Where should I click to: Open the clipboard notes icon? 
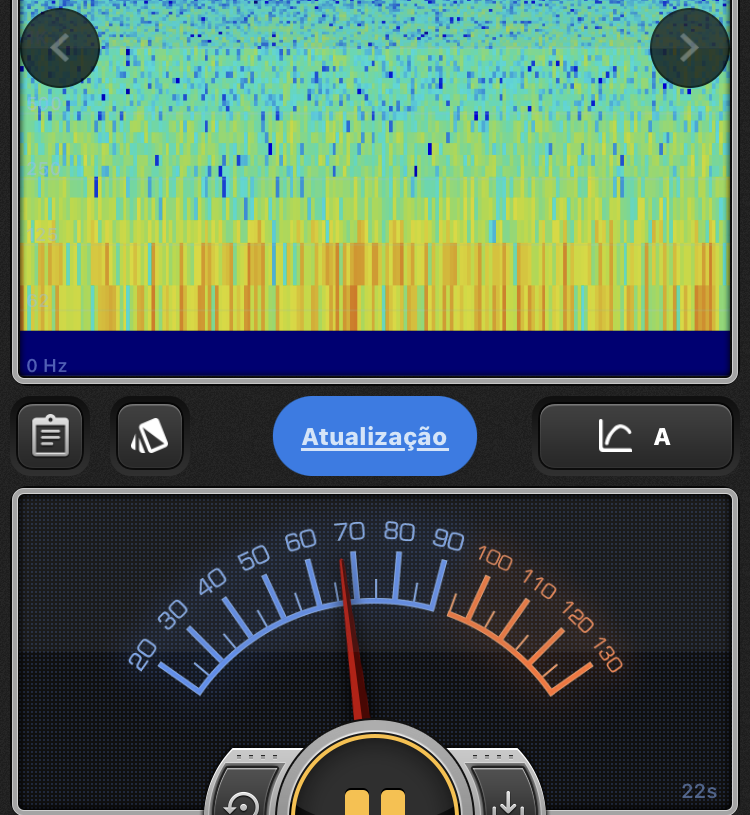(x=50, y=436)
